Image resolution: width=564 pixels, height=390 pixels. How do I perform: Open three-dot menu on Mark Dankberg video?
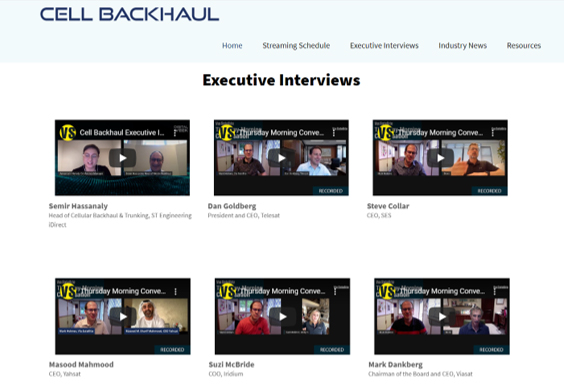[x=495, y=291]
